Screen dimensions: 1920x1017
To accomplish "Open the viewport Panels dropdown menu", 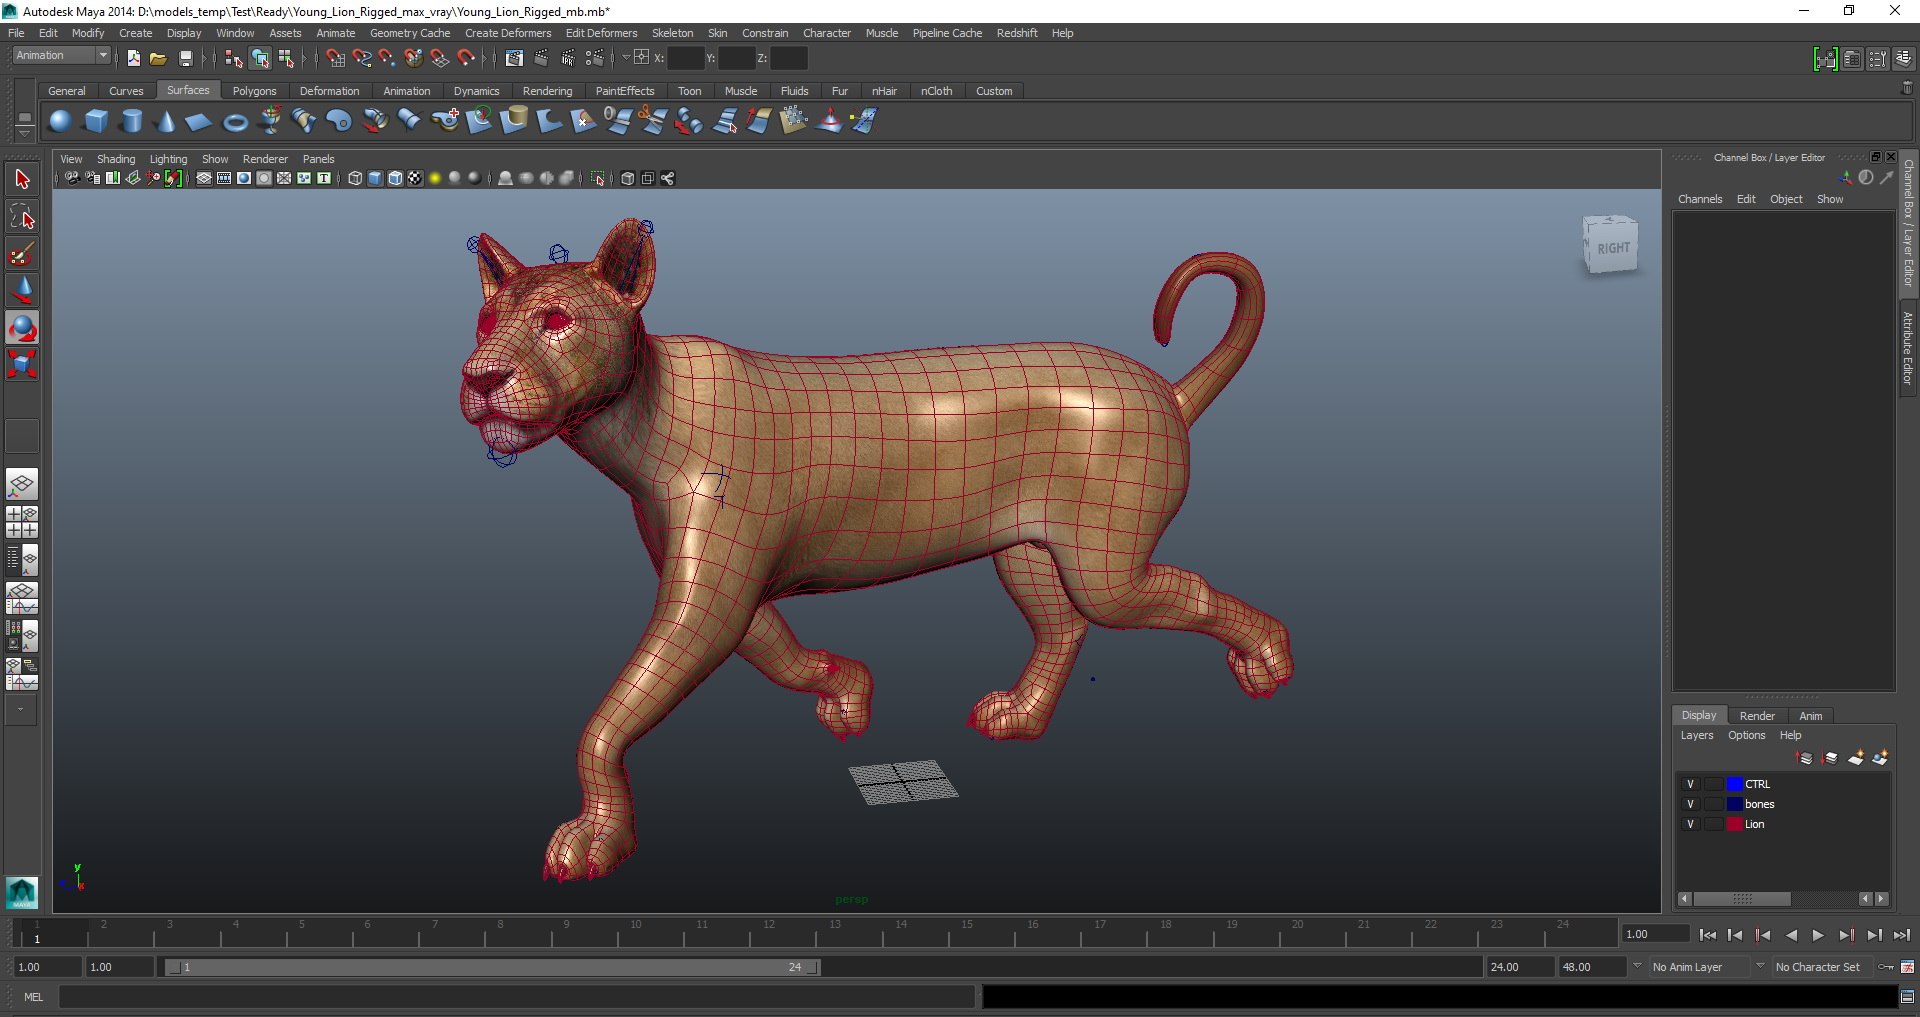I will click(x=318, y=159).
